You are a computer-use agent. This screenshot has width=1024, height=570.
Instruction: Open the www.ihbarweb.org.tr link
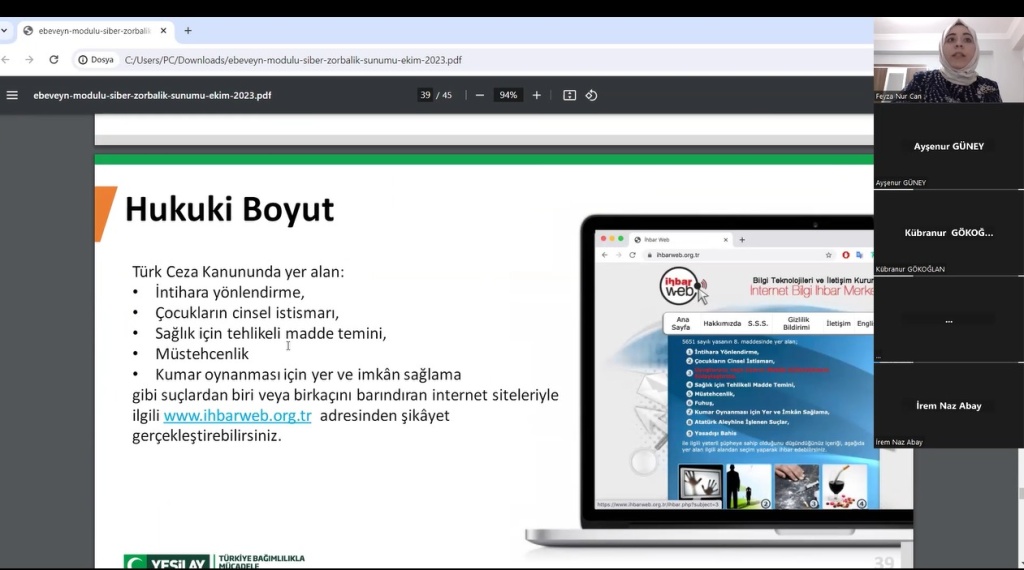(238, 415)
